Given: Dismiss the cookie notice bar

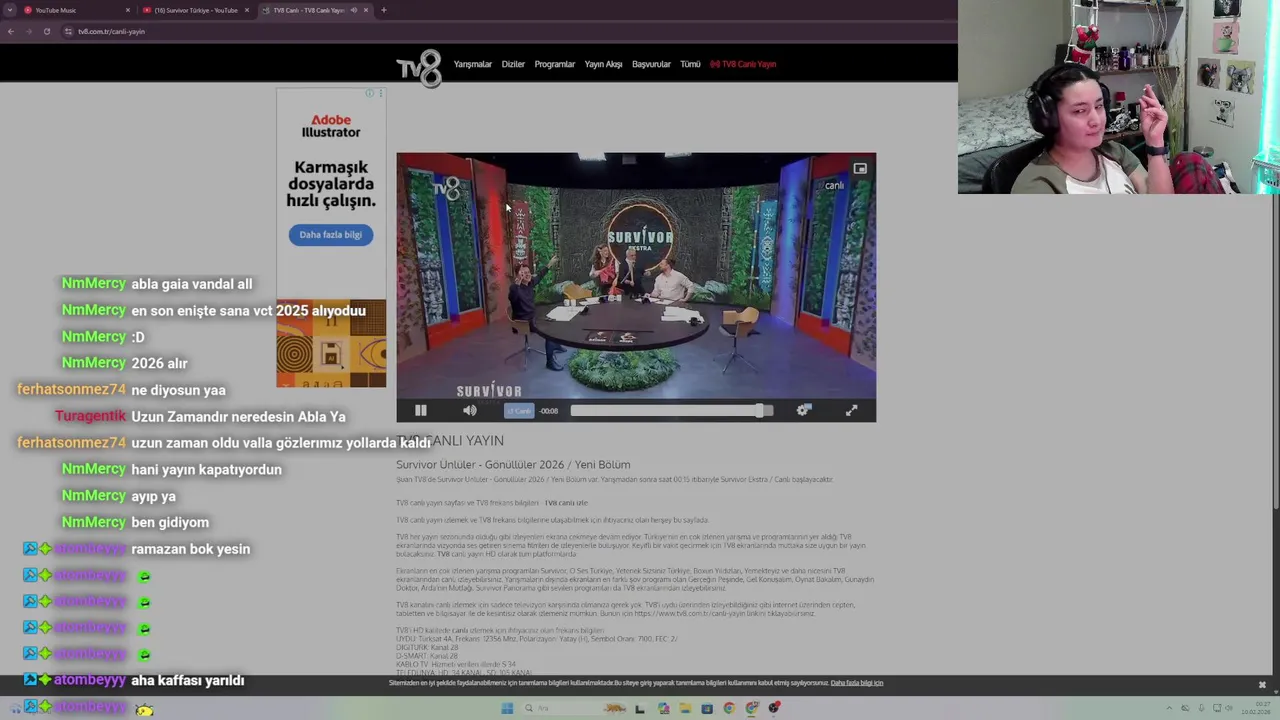Looking at the screenshot, I should pyautogui.click(x=1262, y=685).
